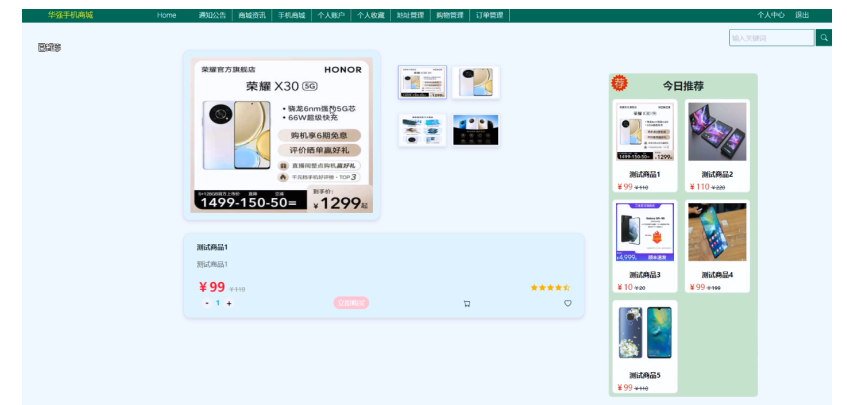The width and height of the screenshot is (847, 405).
Task: Click the red 荐 badge icon
Action: [x=619, y=83]
